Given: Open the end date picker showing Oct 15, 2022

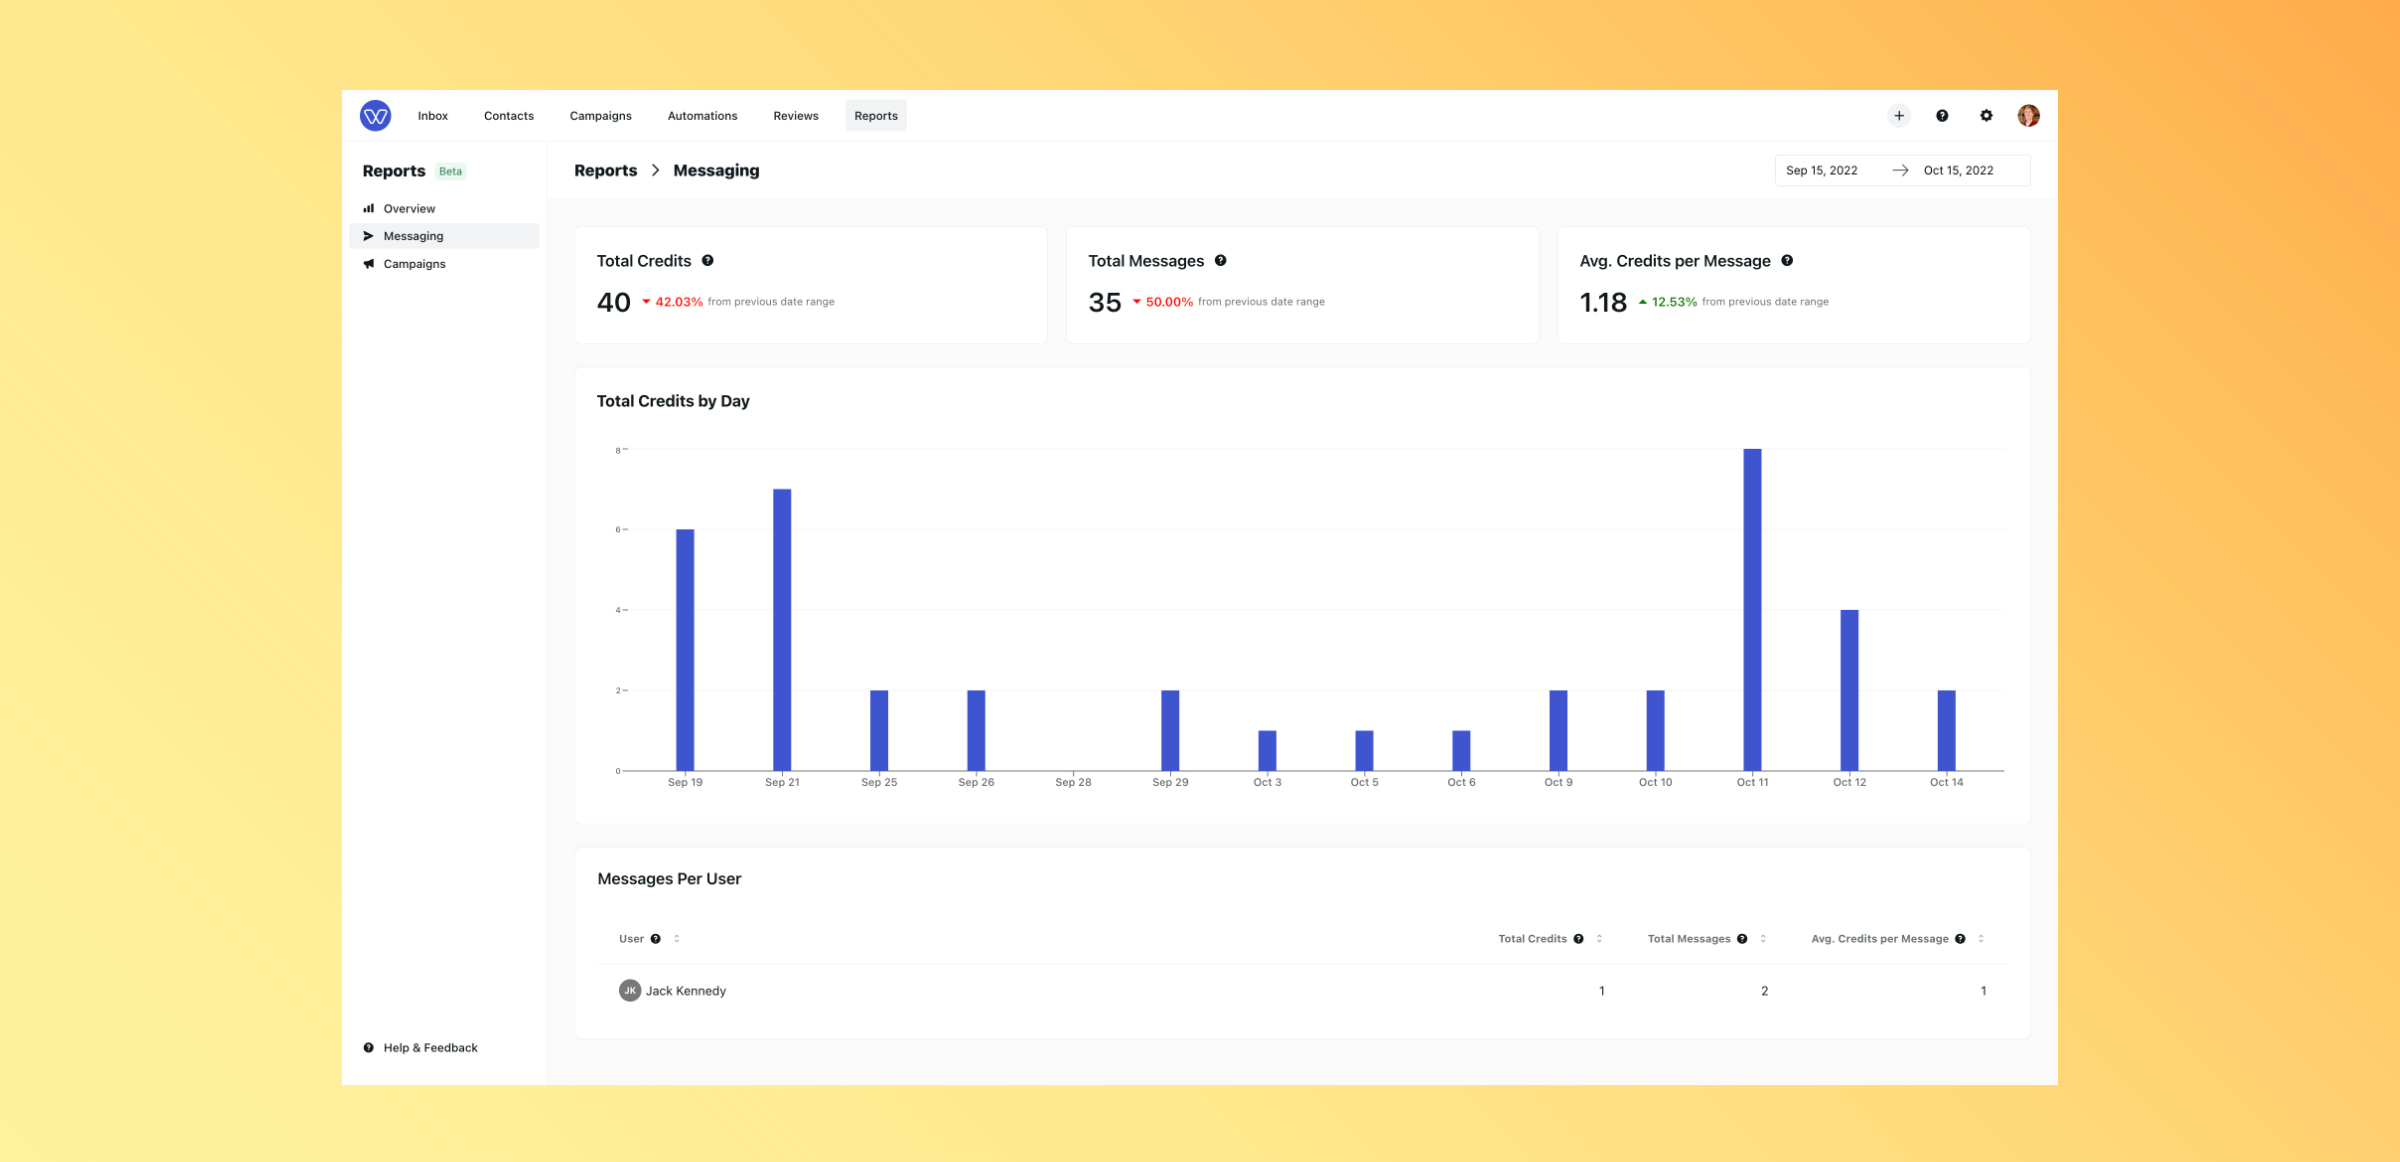Looking at the screenshot, I should coord(1958,170).
